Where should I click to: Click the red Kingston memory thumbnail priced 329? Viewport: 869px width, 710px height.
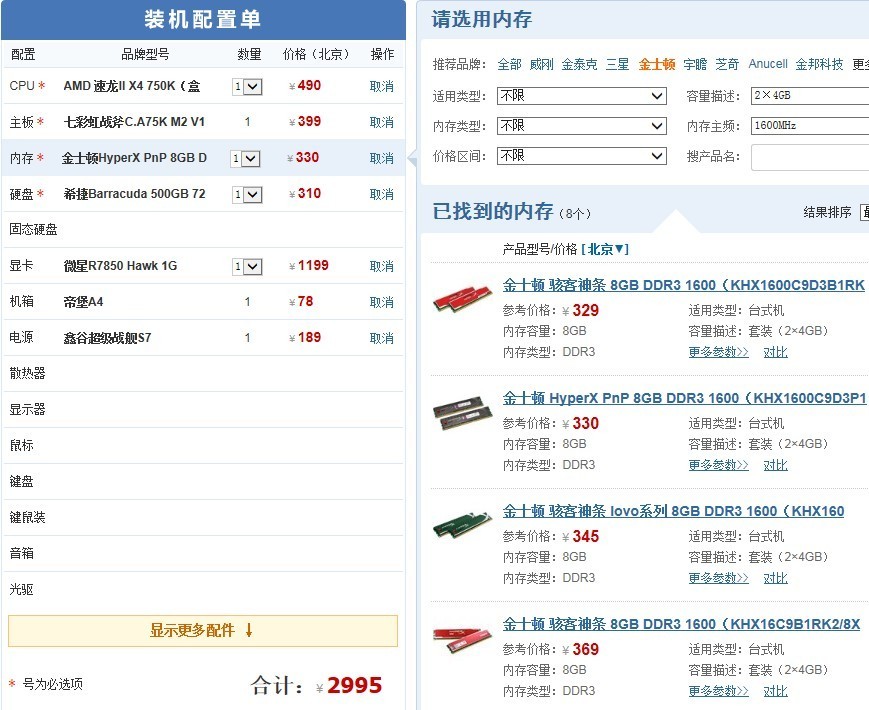pos(462,300)
